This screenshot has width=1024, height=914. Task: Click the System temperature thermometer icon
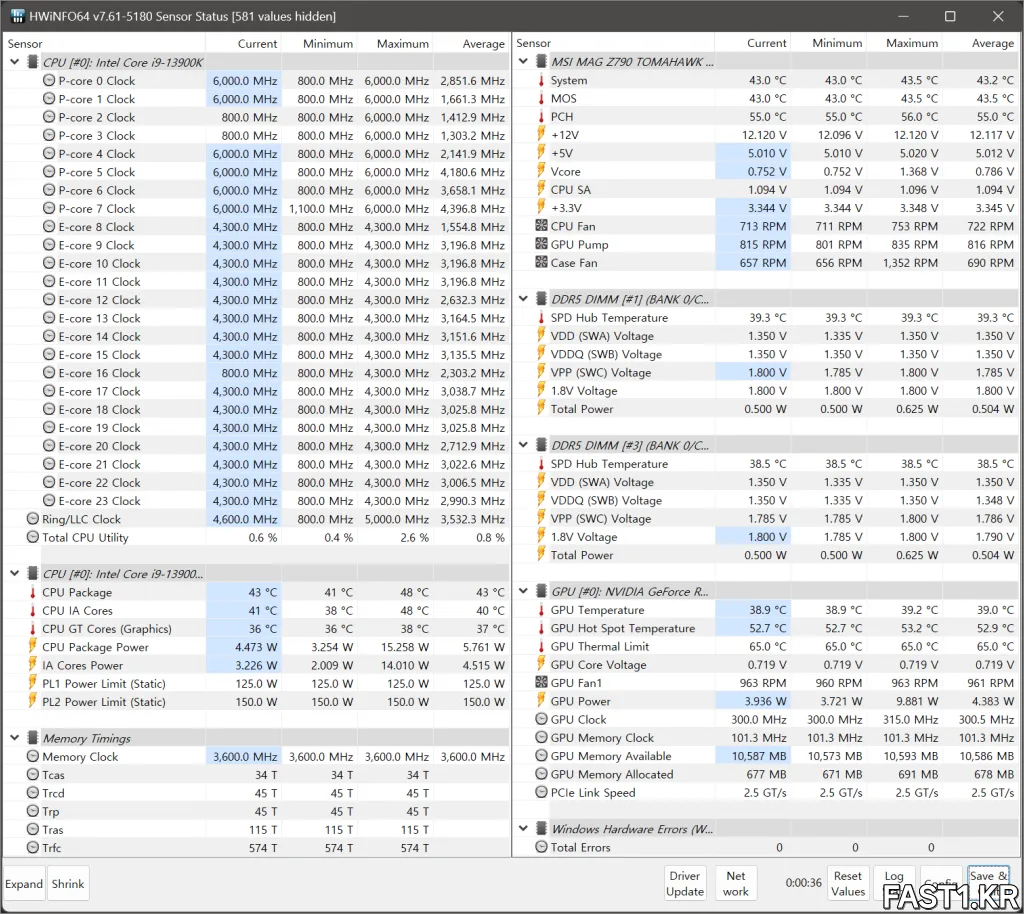click(541, 80)
